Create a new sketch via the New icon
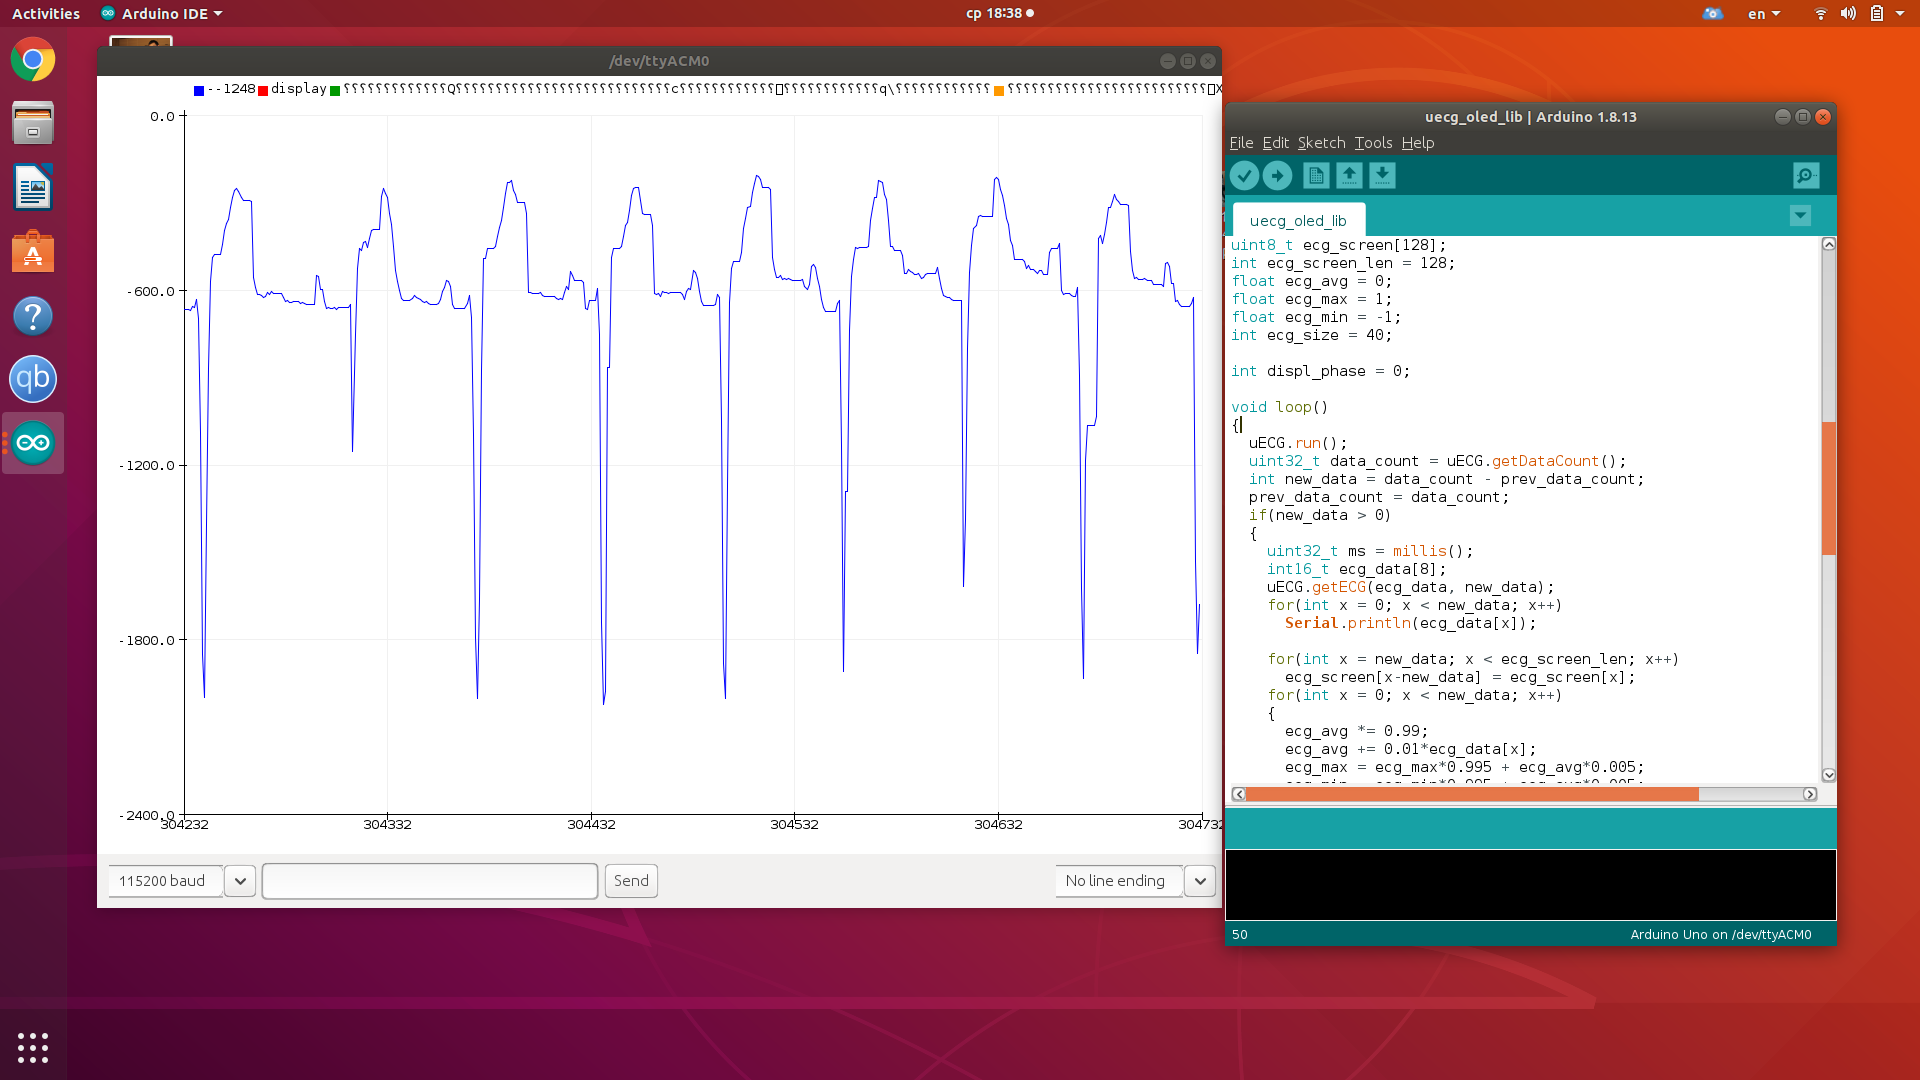Image resolution: width=1920 pixels, height=1080 pixels. pos(1316,175)
